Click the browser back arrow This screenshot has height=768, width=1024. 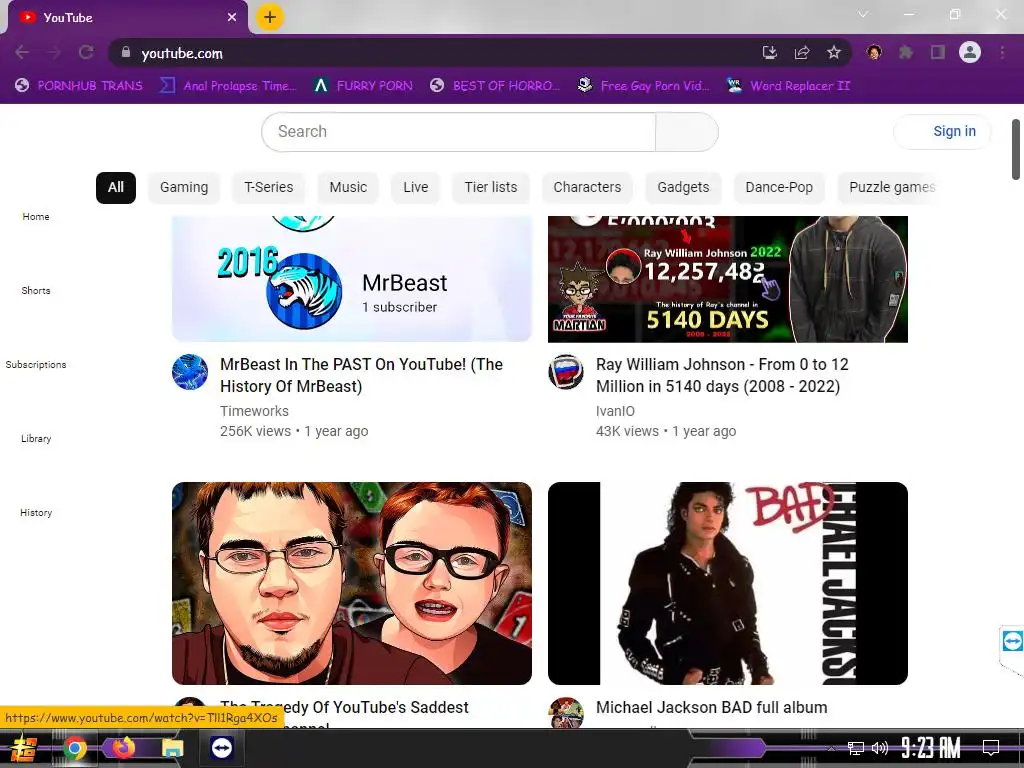click(22, 53)
